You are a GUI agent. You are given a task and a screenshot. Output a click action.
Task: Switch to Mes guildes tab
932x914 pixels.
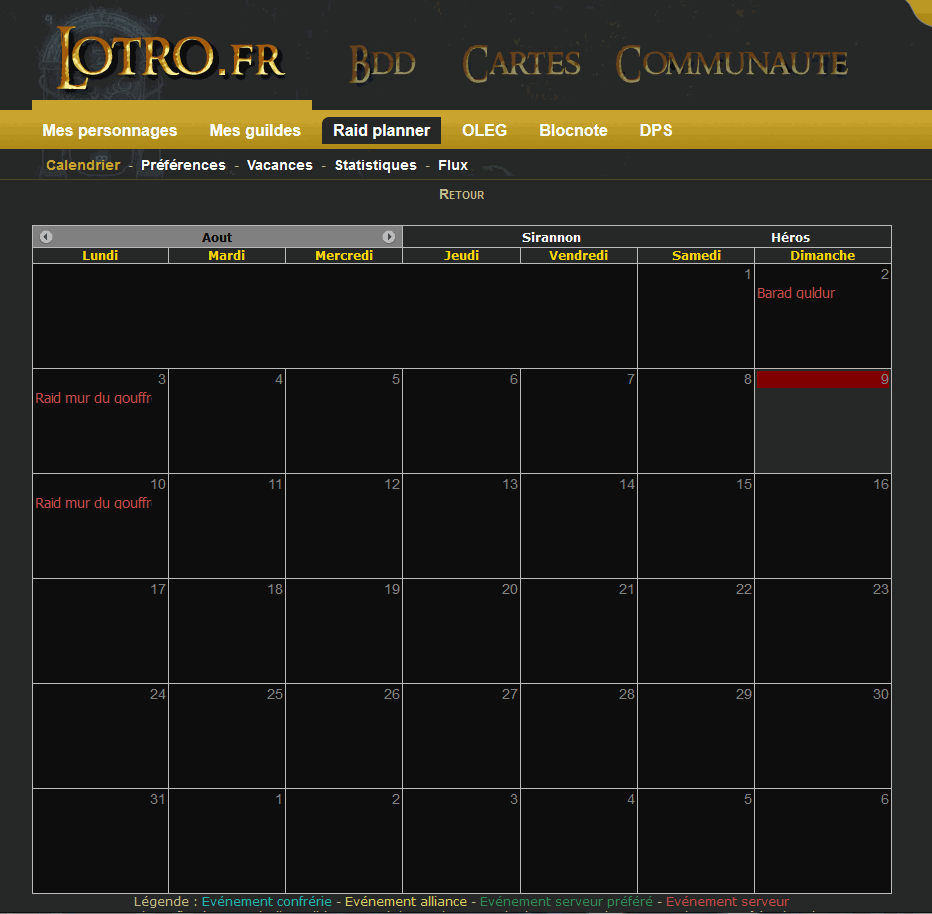[x=255, y=130]
